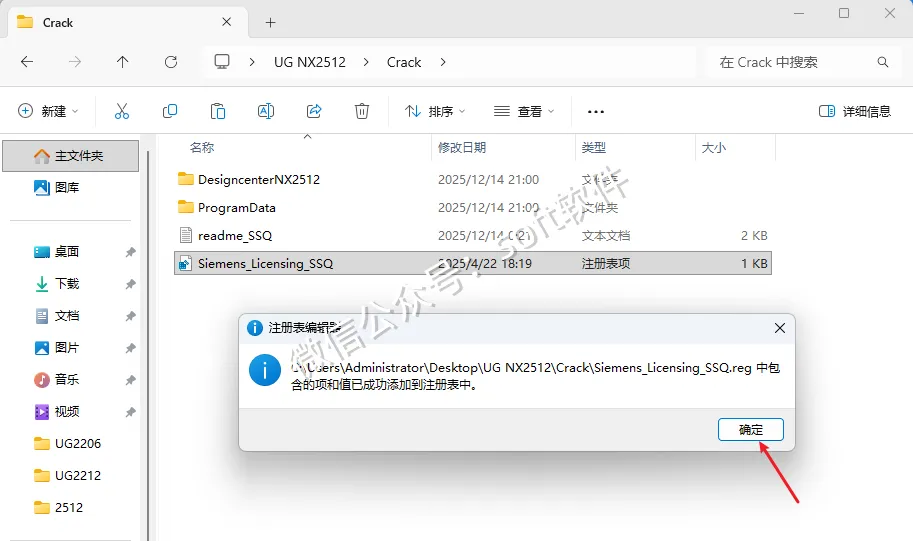This screenshot has width=913, height=541.
Task: Refresh the current folder
Action: (x=171, y=62)
